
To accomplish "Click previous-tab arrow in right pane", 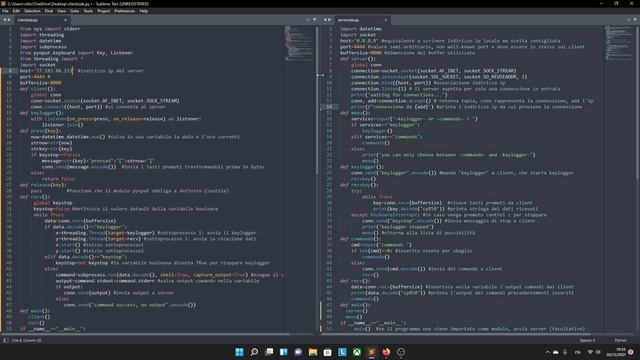I will 325,20.
